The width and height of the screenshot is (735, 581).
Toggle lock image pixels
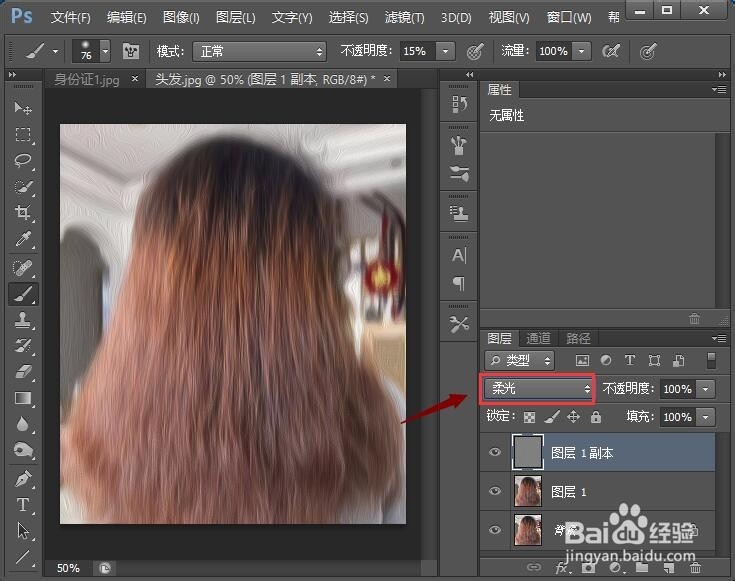coord(552,417)
